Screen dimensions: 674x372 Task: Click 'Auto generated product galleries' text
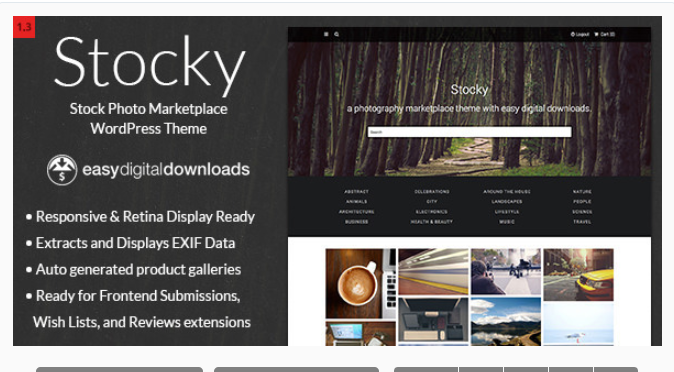[138, 270]
